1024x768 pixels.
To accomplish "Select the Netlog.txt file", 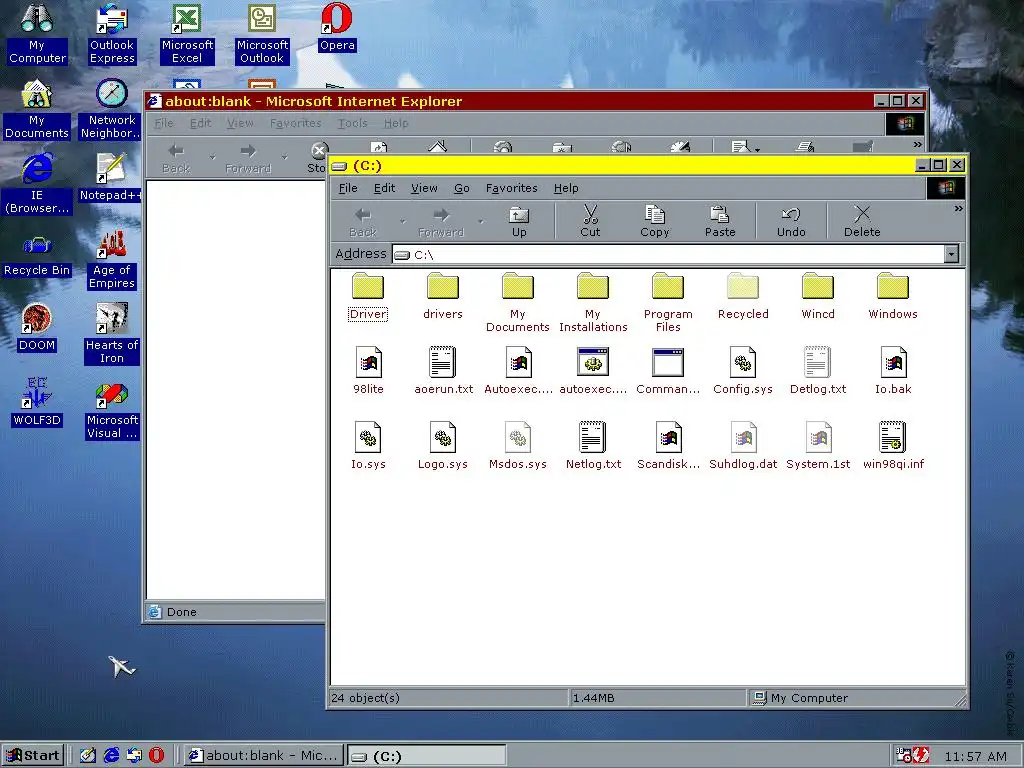I will pyautogui.click(x=593, y=446).
